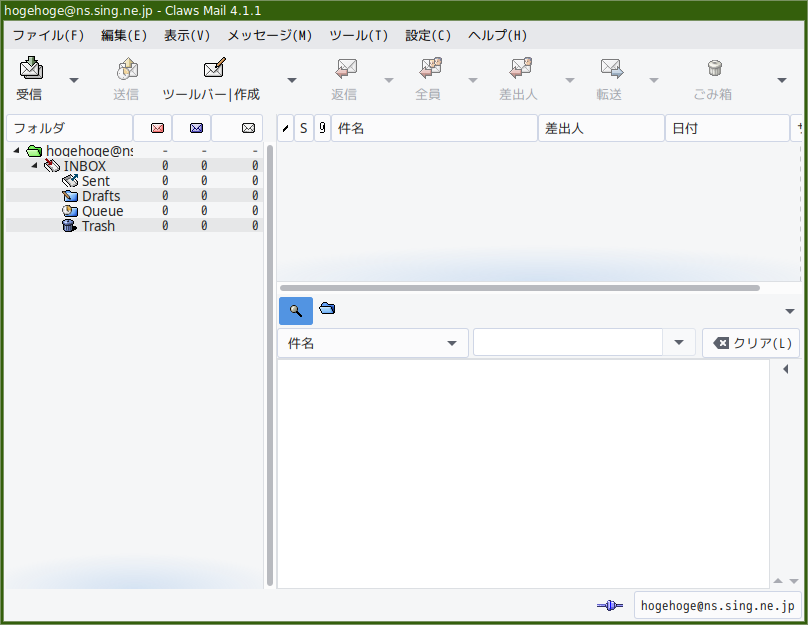Click the new messages column icon

coord(157,128)
